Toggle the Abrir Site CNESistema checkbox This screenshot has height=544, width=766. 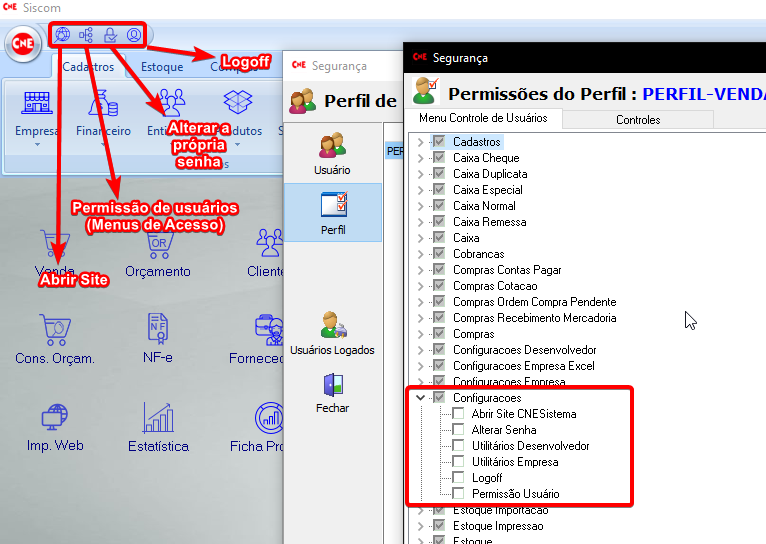click(x=458, y=414)
